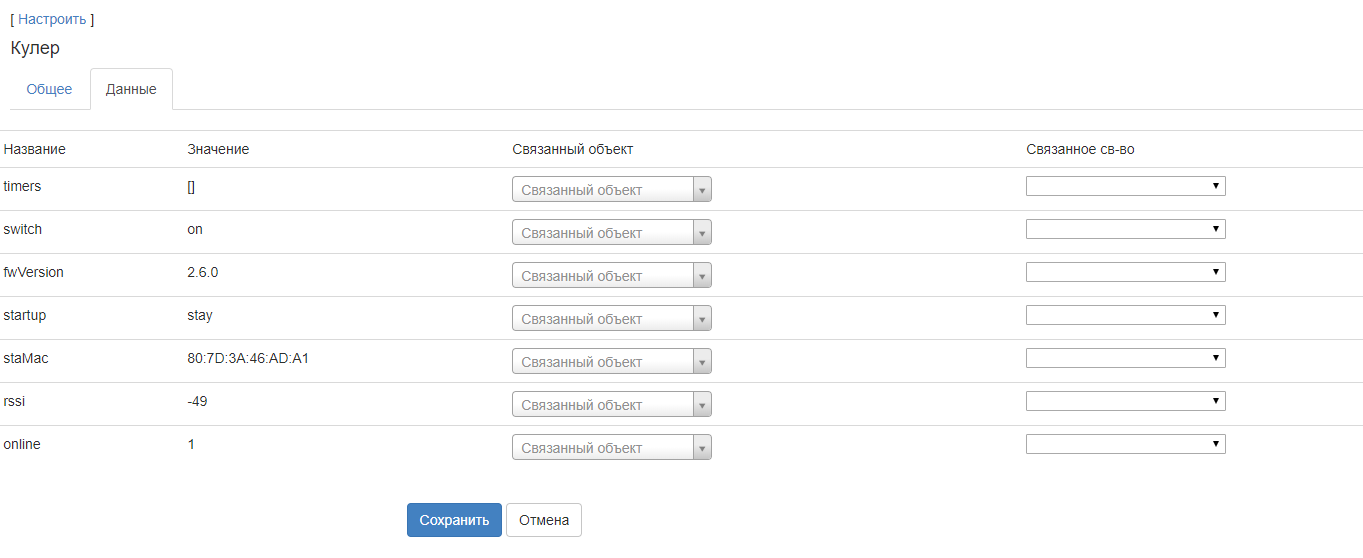This screenshot has height=558, width=1363.
Task: Open linked object dropdown for switch row
Action: tap(611, 233)
